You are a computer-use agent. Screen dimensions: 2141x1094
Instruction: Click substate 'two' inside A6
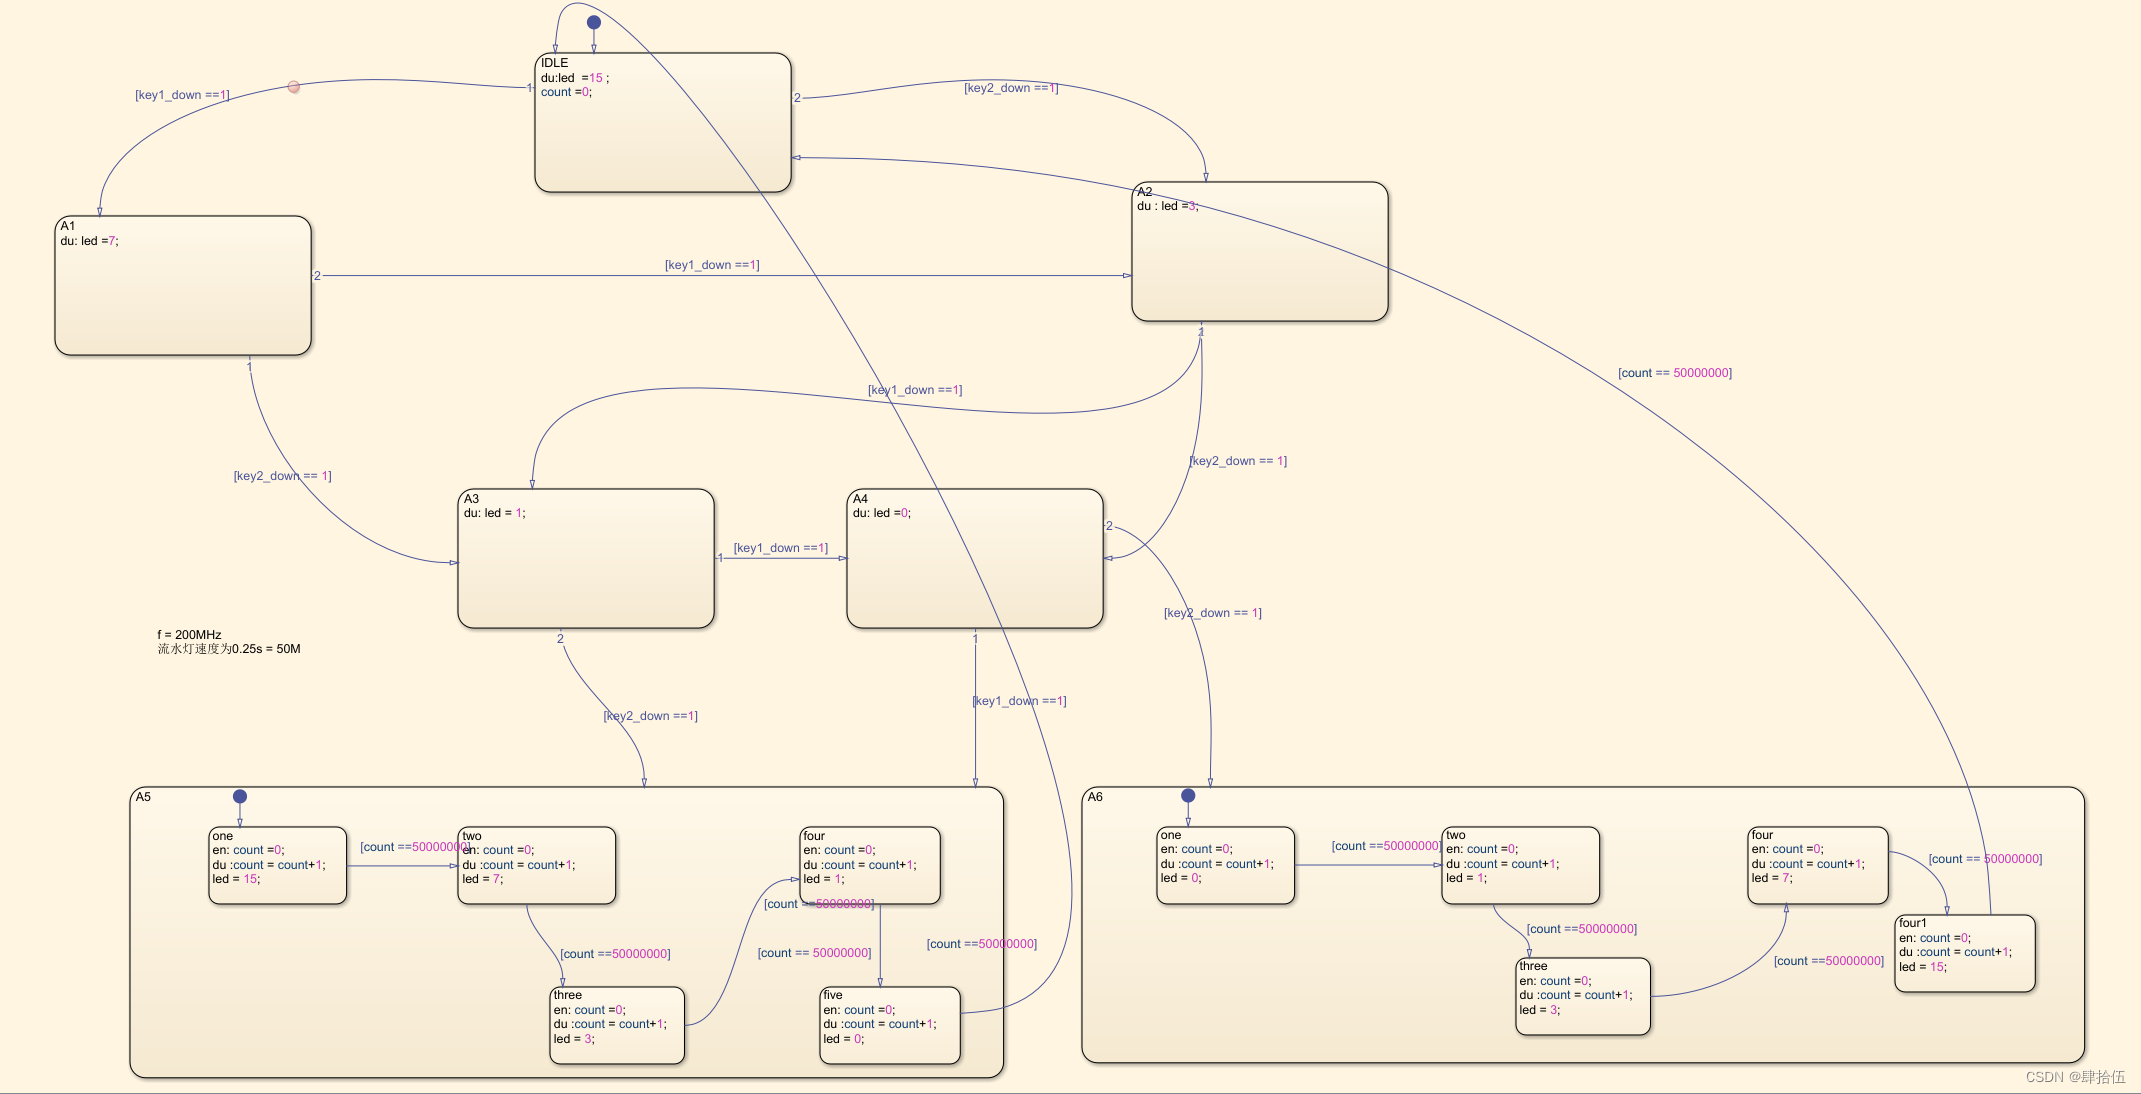point(1520,865)
